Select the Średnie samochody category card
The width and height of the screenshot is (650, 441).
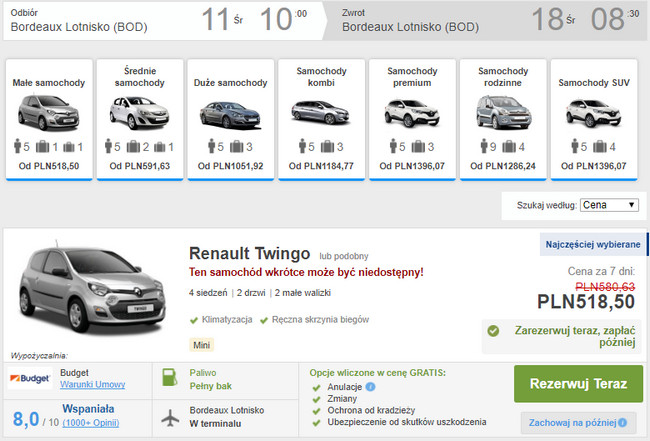pos(140,120)
